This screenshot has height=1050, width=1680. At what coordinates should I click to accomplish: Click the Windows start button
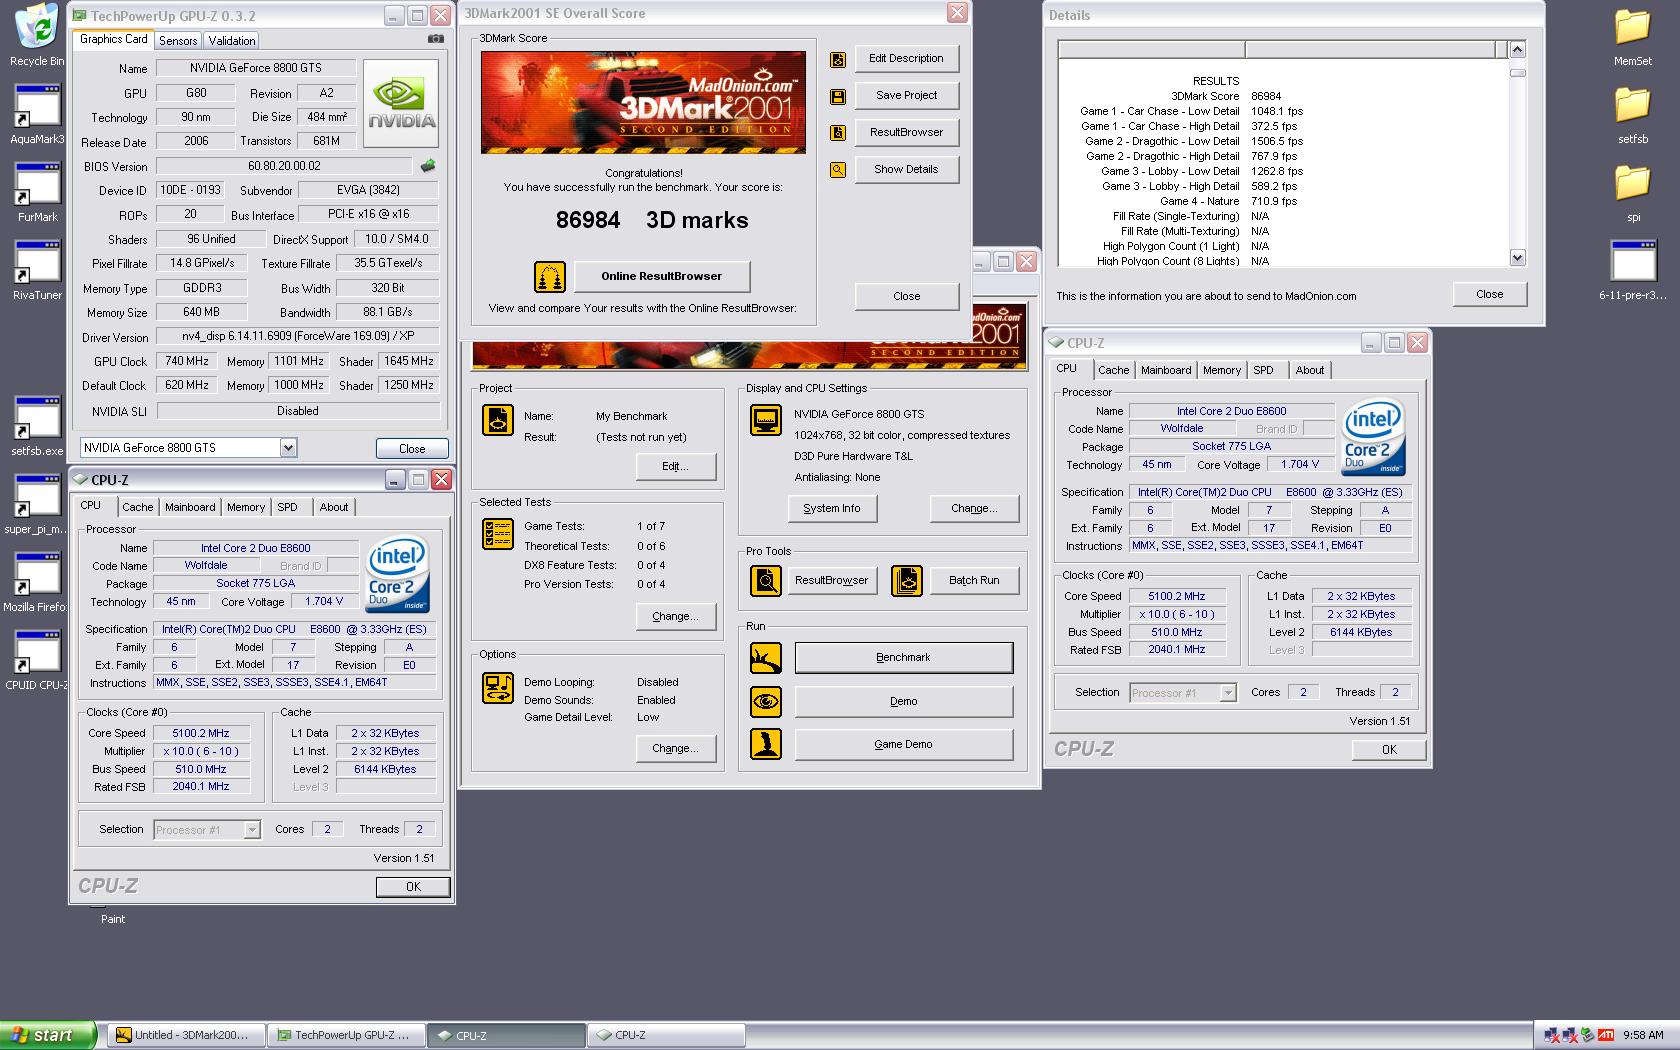48,1035
